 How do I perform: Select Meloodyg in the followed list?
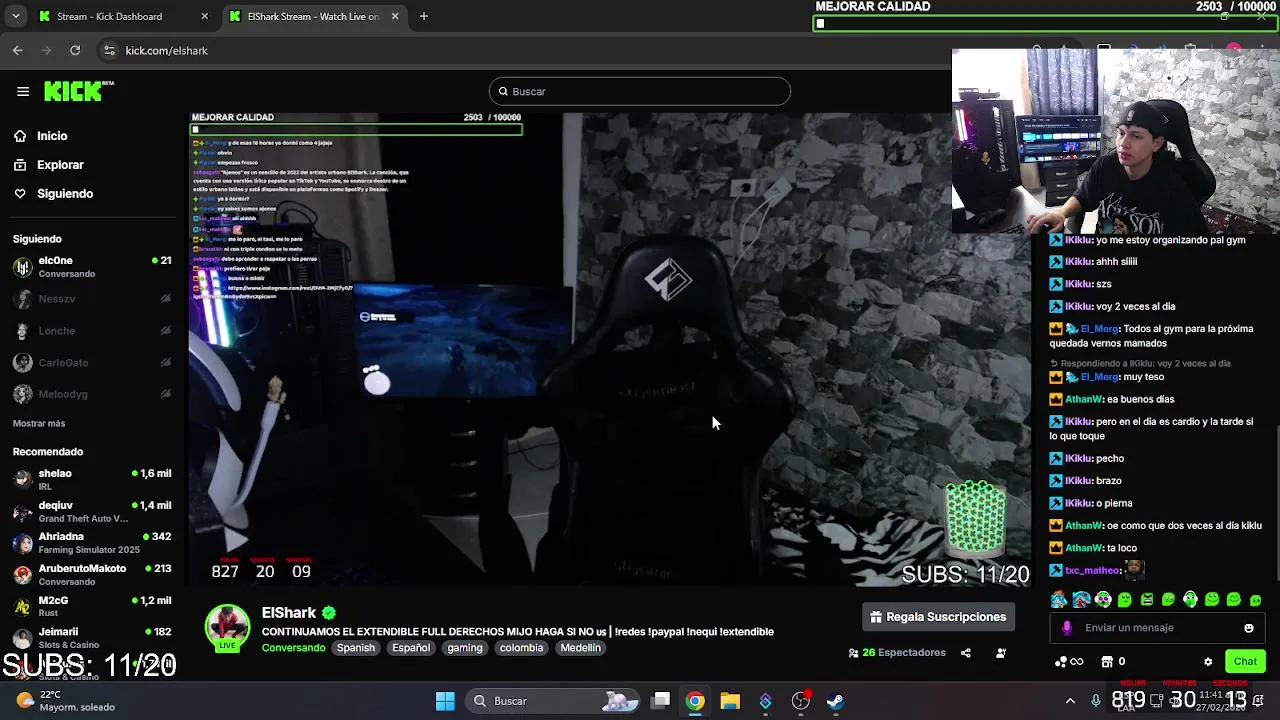pos(92,394)
